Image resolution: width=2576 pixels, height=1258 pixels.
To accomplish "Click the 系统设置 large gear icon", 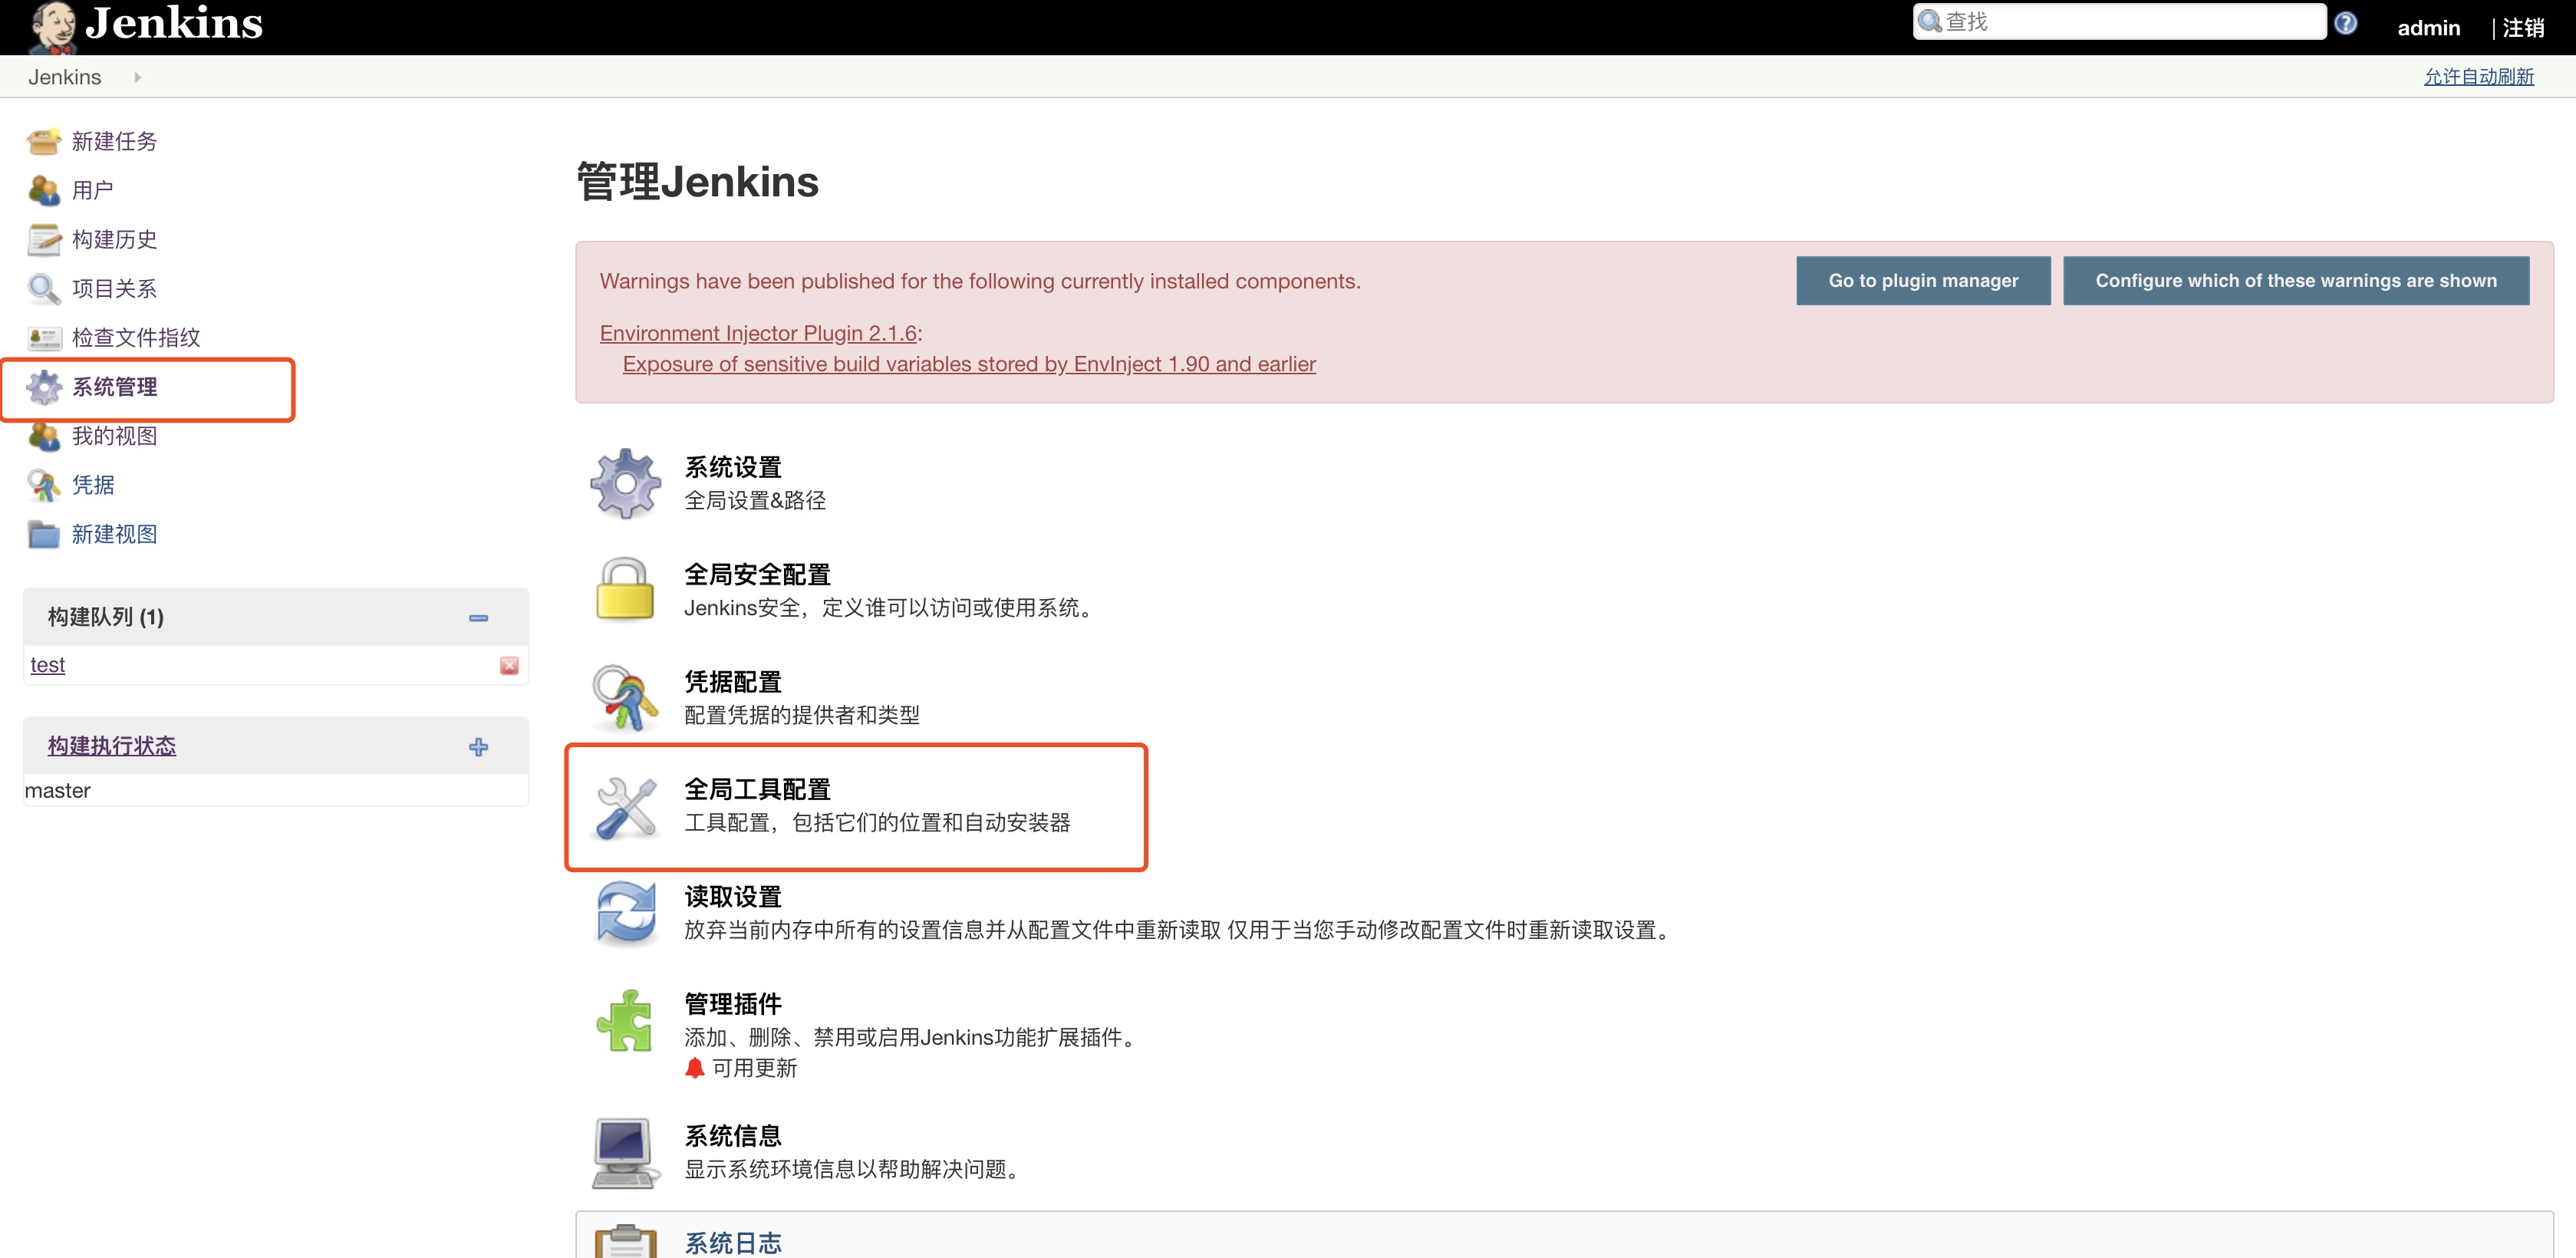I will click(x=625, y=483).
